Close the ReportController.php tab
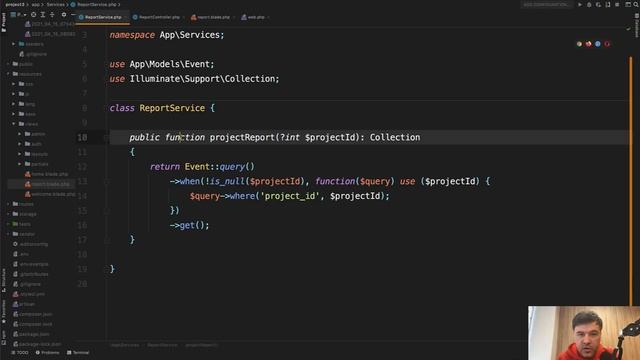640x360 pixels. tap(184, 17)
